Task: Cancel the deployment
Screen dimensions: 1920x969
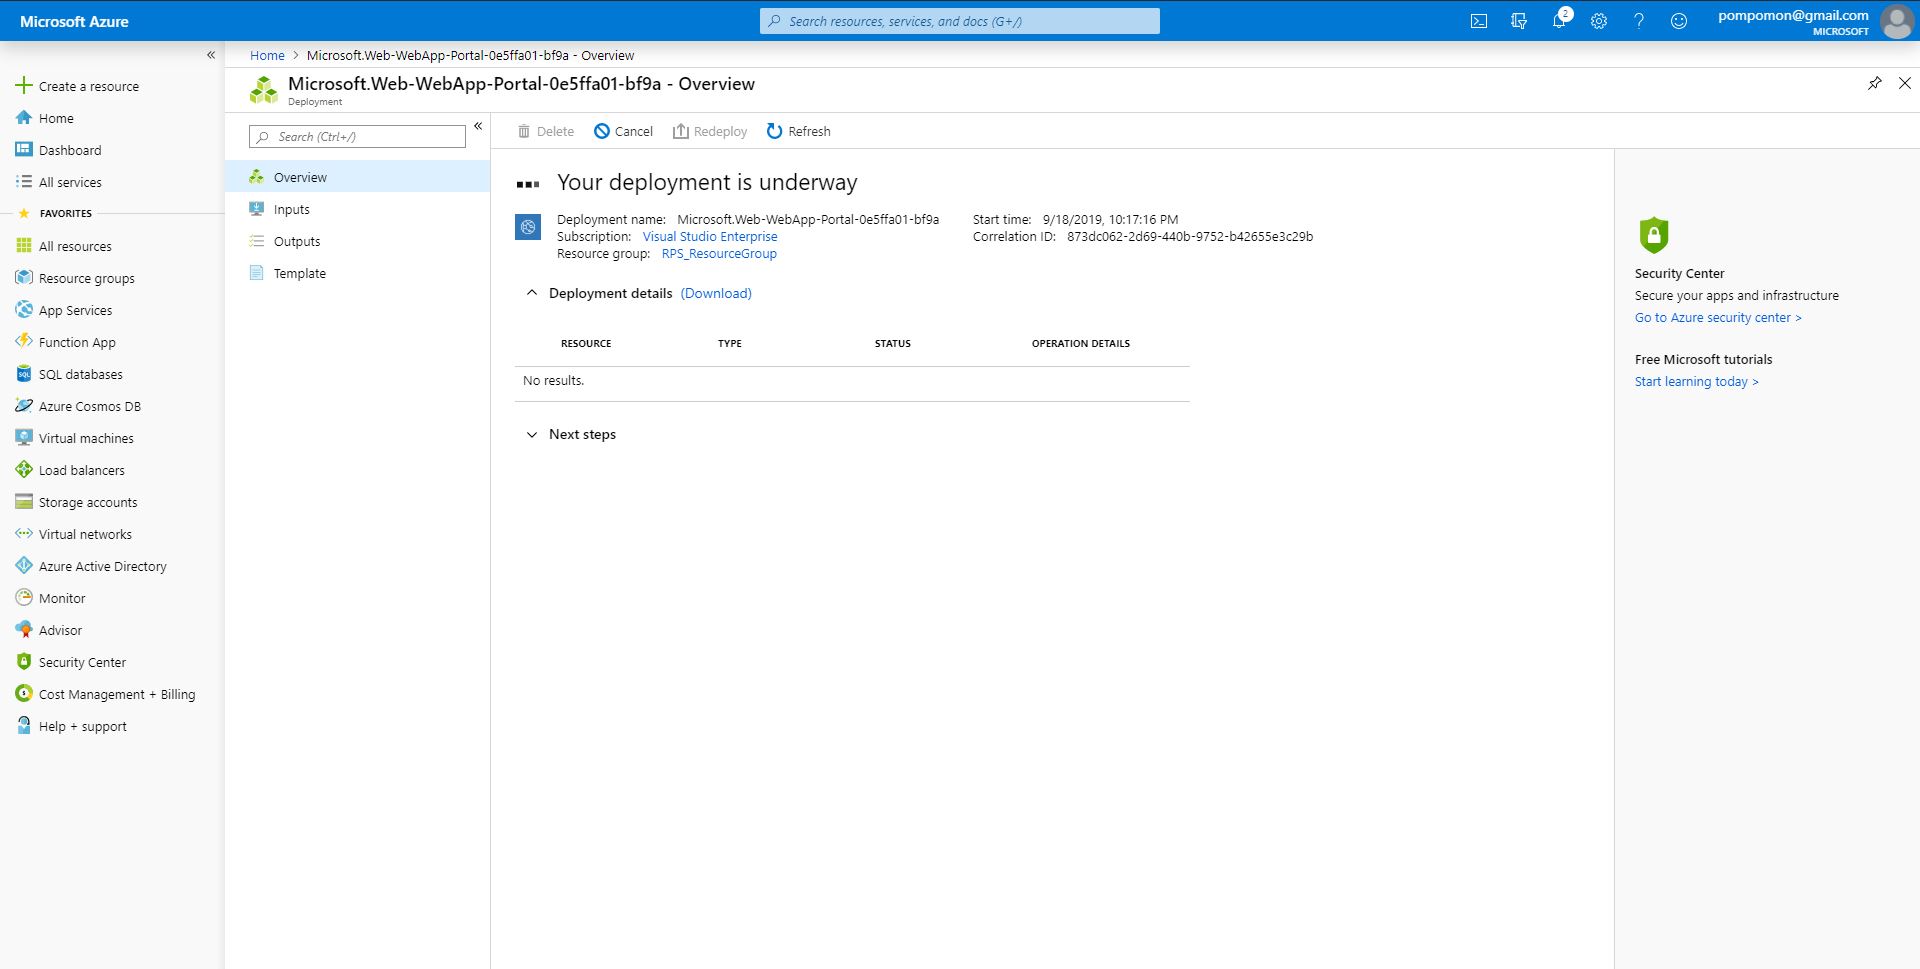Action: click(x=623, y=131)
